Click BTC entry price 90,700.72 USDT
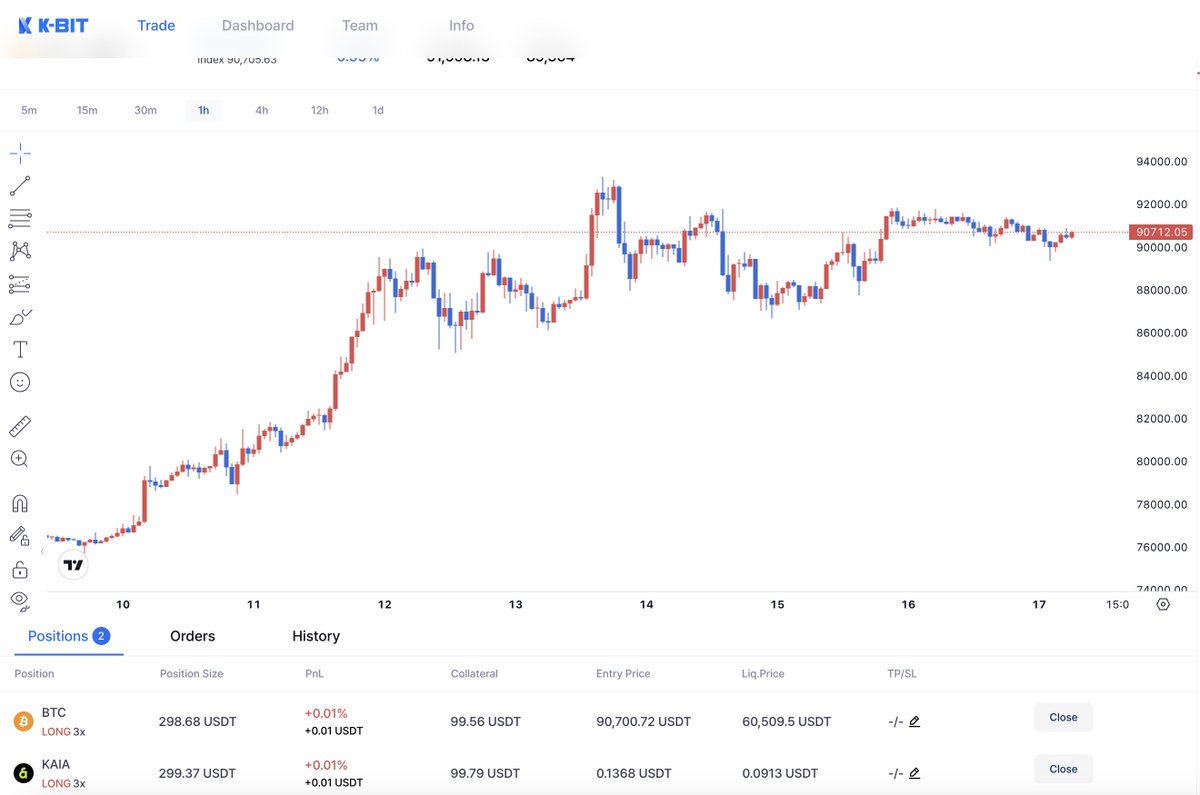 (643, 721)
